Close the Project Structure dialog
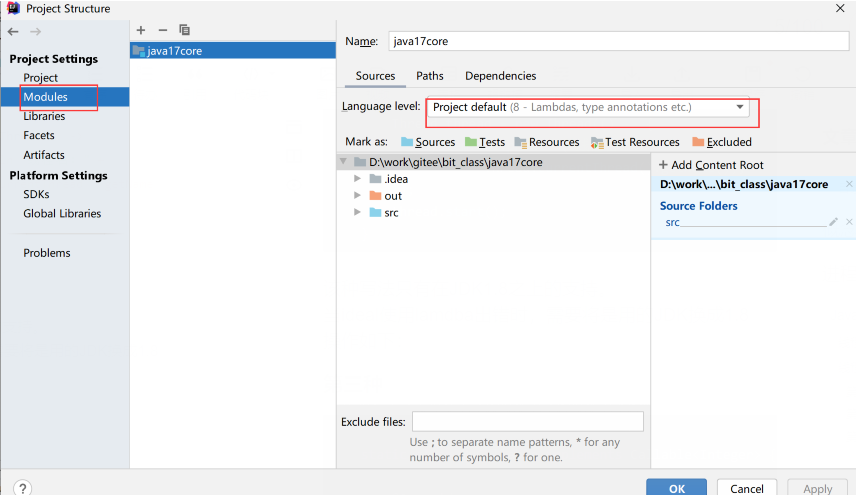 [x=840, y=8]
